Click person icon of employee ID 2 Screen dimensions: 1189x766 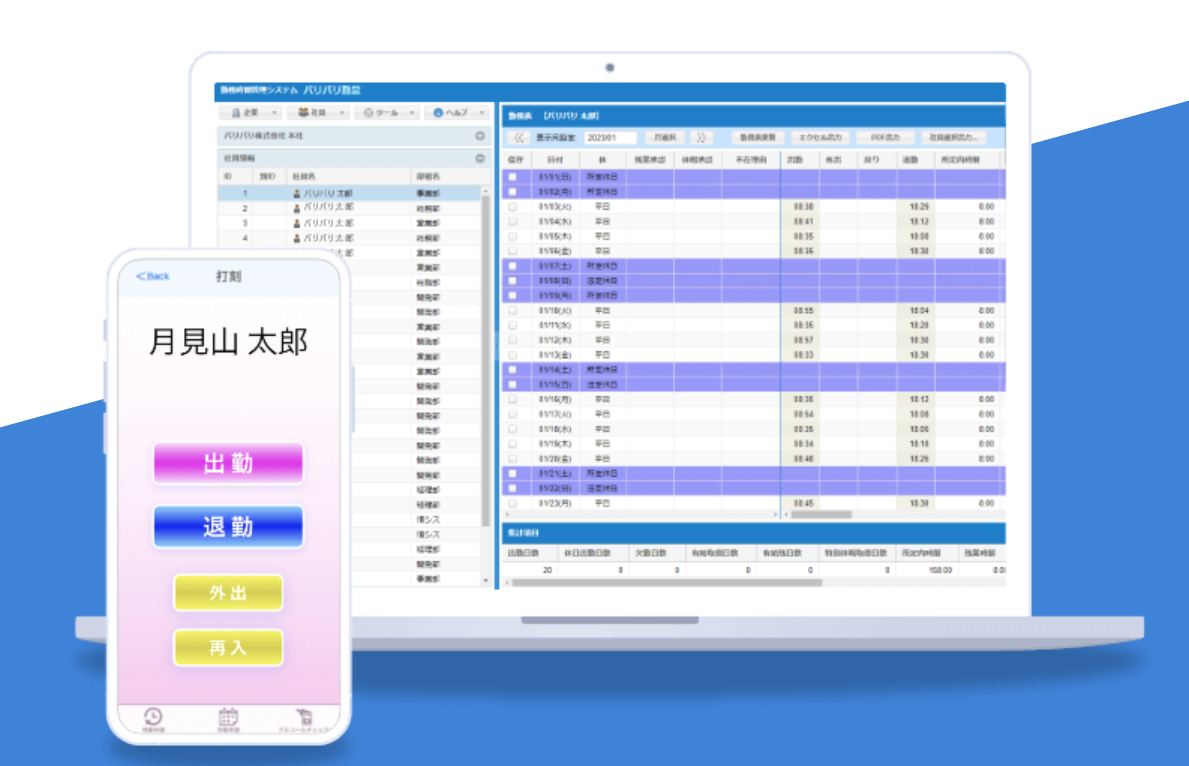(296, 208)
